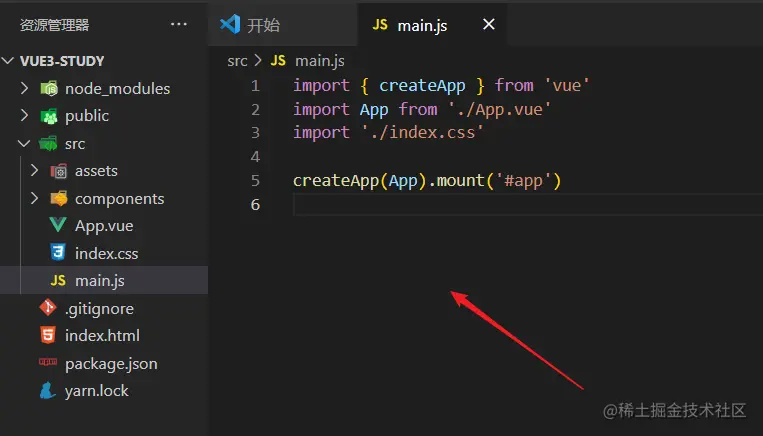Click the public folder icon
This screenshot has width=763, height=436.
point(49,116)
